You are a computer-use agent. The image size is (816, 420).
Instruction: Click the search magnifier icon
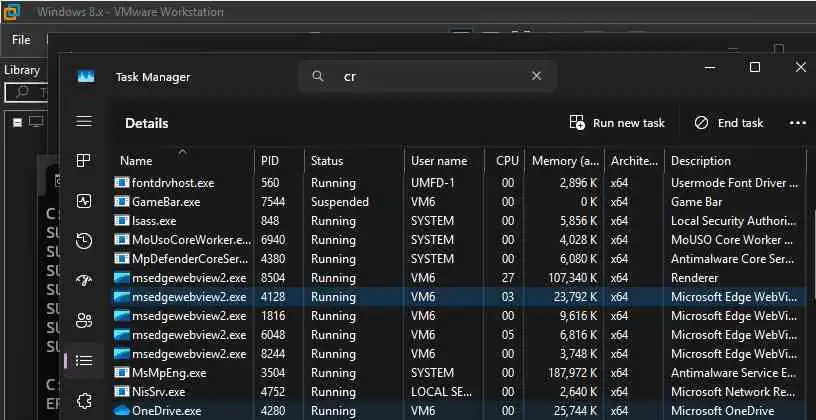tap(318, 77)
